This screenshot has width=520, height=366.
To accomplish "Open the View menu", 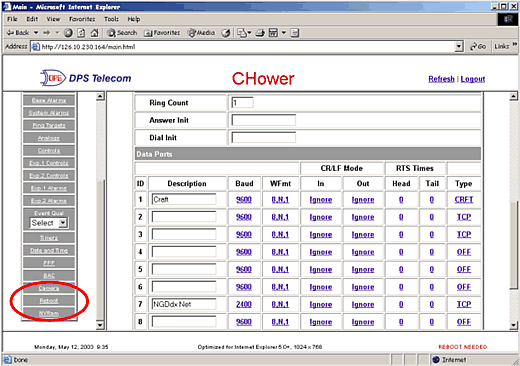I will click(x=53, y=19).
